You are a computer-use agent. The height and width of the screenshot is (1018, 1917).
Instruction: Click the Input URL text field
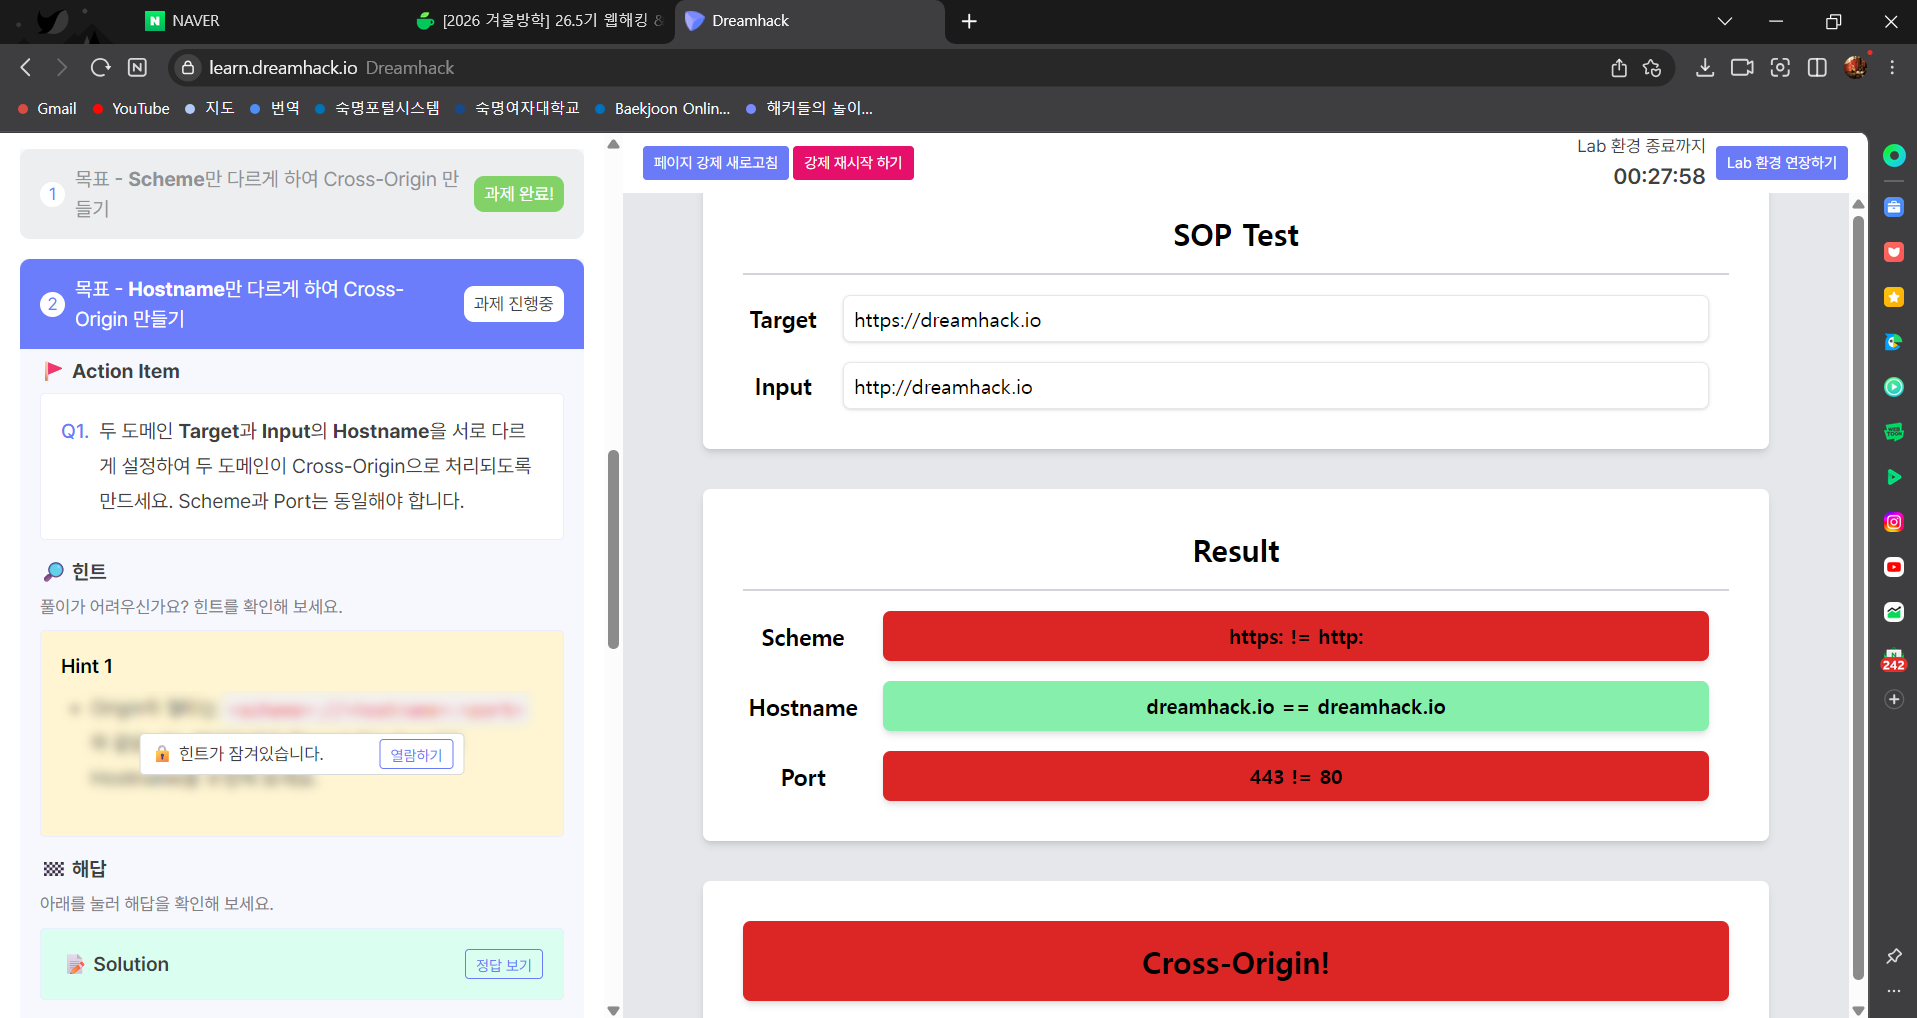click(x=1275, y=387)
